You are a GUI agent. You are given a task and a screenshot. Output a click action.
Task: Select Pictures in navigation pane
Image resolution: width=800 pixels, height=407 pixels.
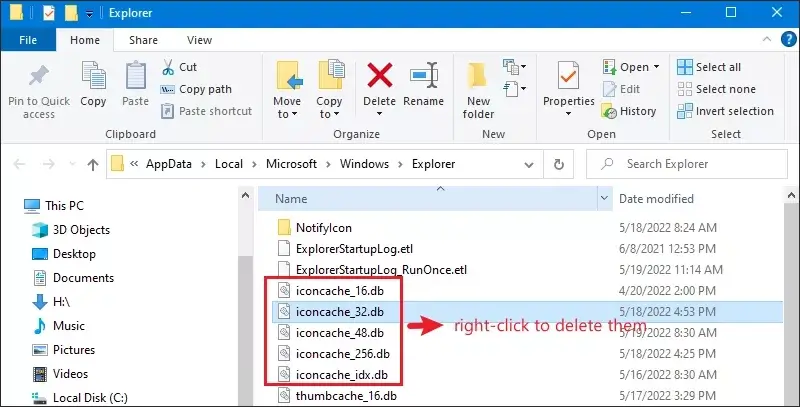[x=63, y=350]
